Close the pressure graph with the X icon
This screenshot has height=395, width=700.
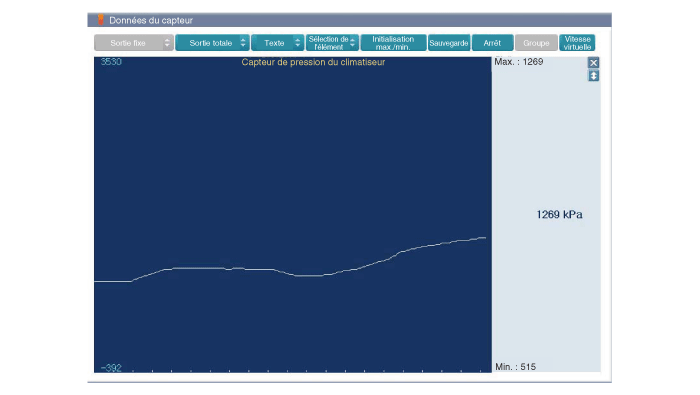pos(593,62)
